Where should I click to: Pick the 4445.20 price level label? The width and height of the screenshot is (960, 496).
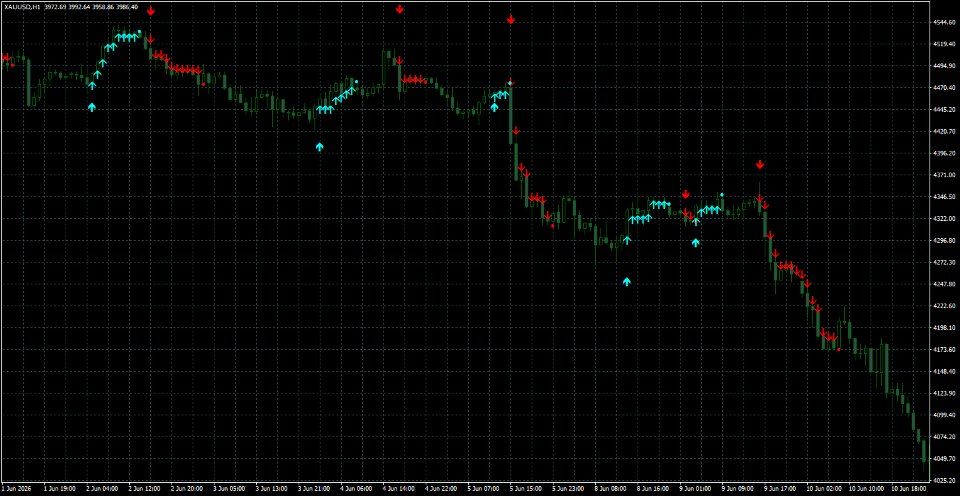click(x=945, y=110)
